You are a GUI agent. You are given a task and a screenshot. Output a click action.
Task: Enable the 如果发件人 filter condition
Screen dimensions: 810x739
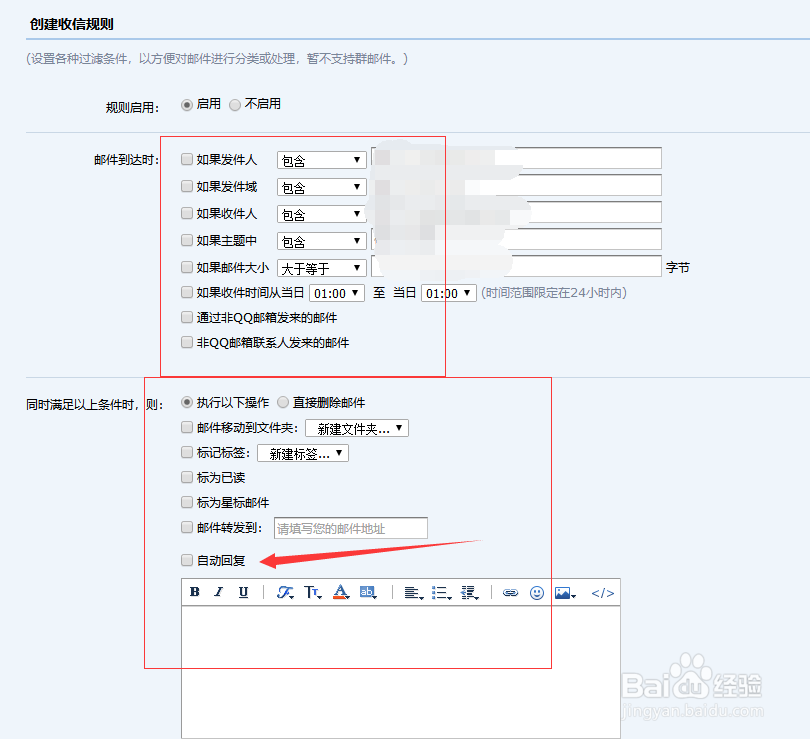[186, 159]
